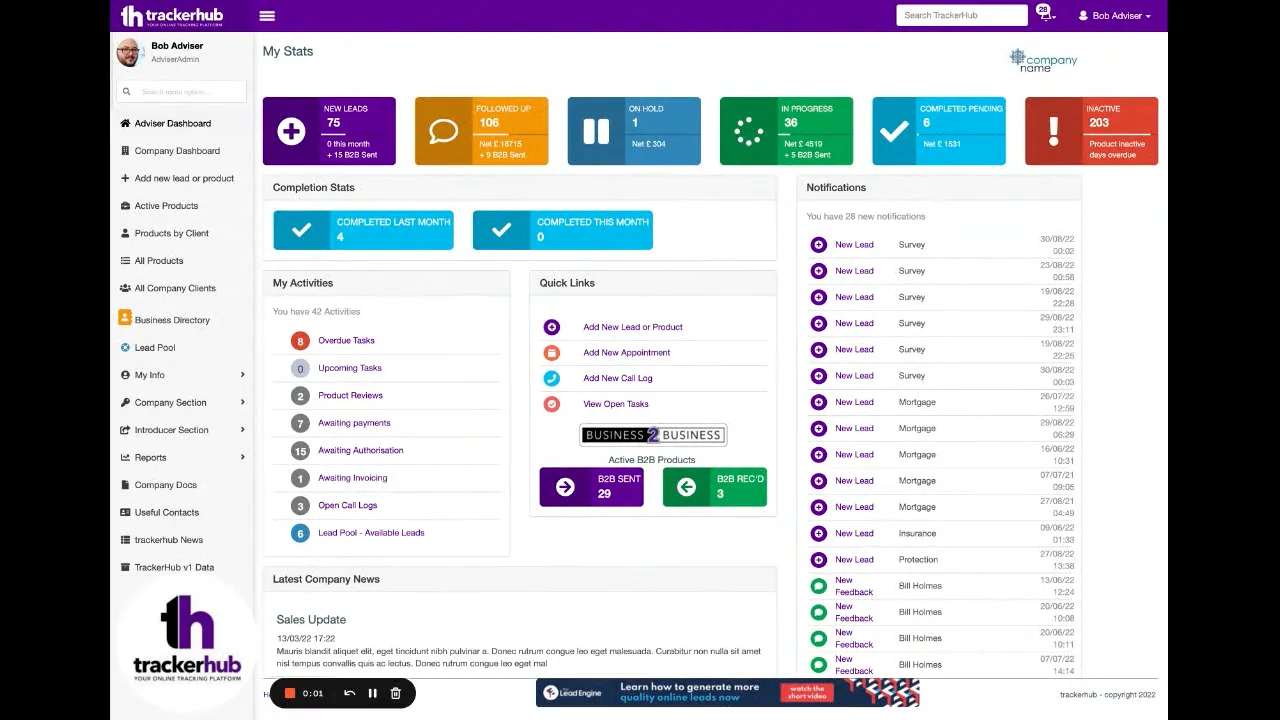Click the On Hold pause icon
Viewport: 1280px width, 720px height.
[596, 131]
